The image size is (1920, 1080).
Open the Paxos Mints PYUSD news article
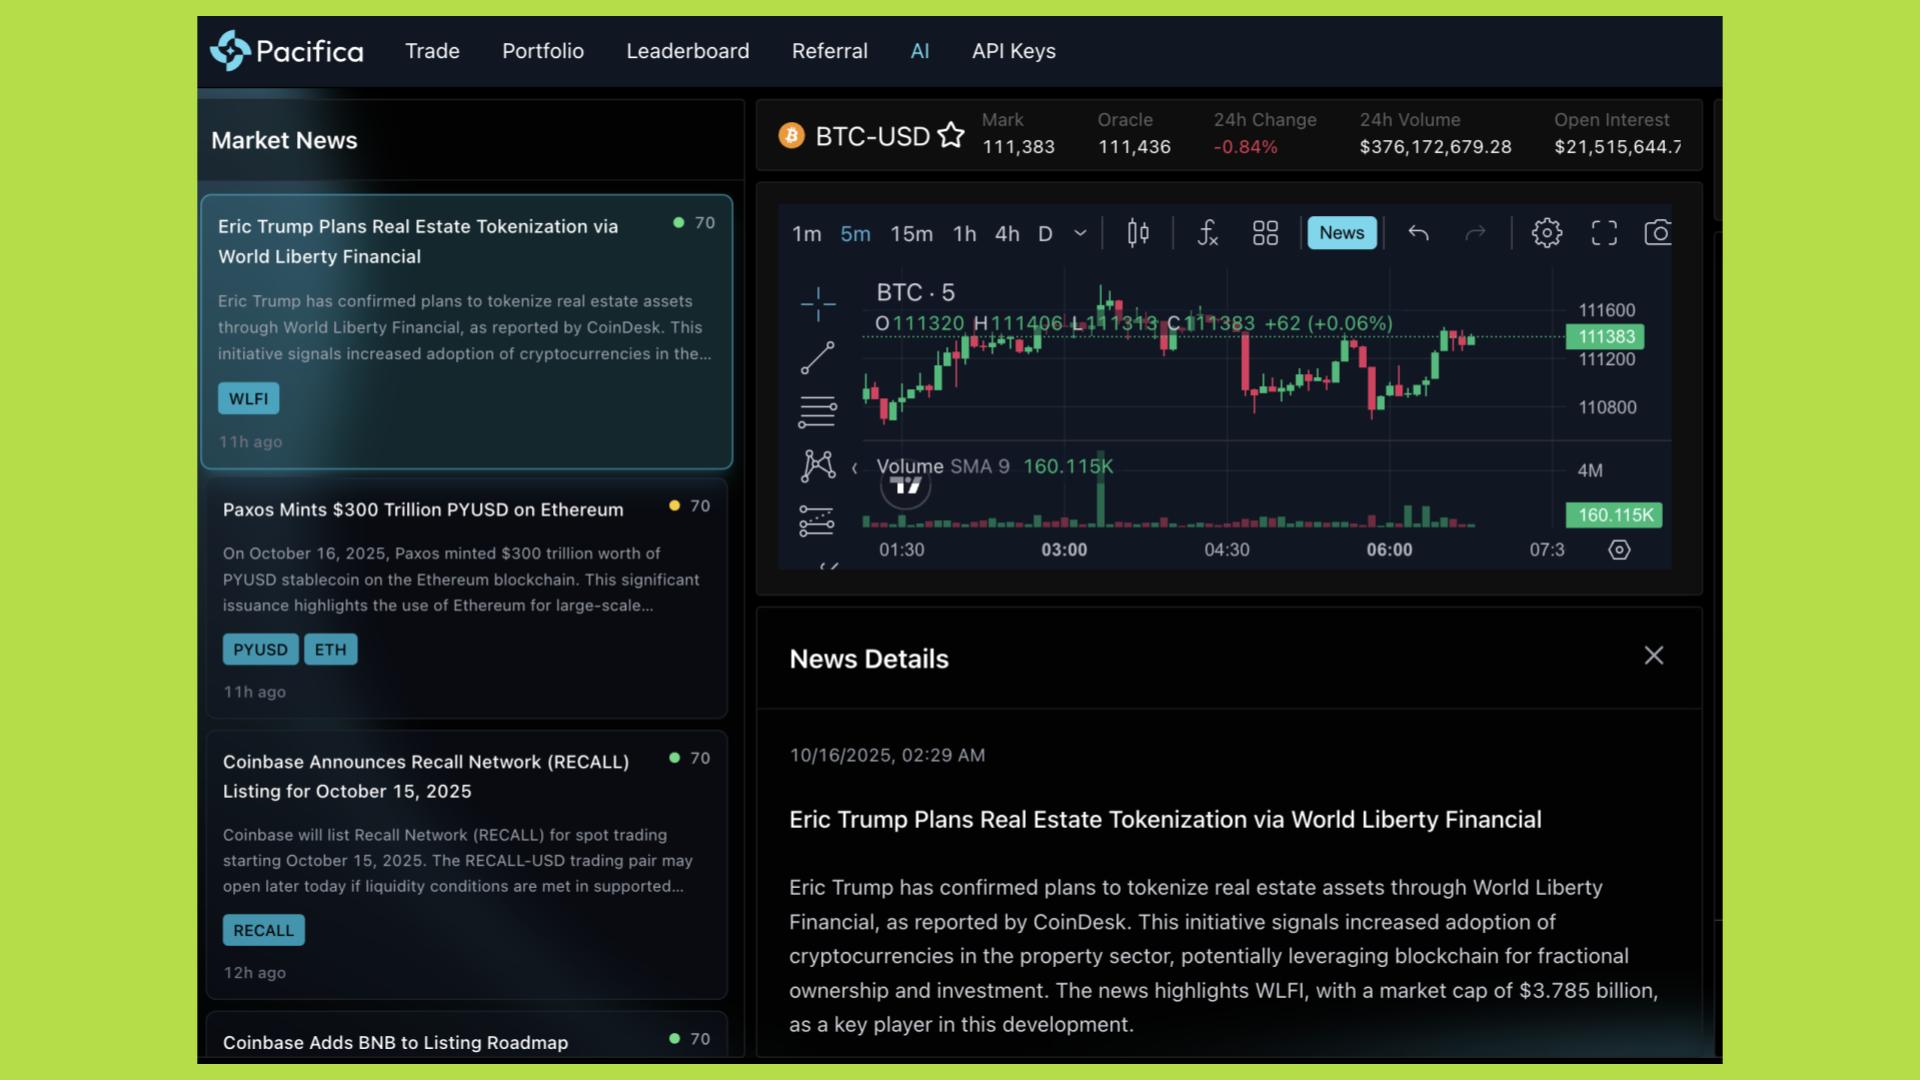tap(423, 510)
